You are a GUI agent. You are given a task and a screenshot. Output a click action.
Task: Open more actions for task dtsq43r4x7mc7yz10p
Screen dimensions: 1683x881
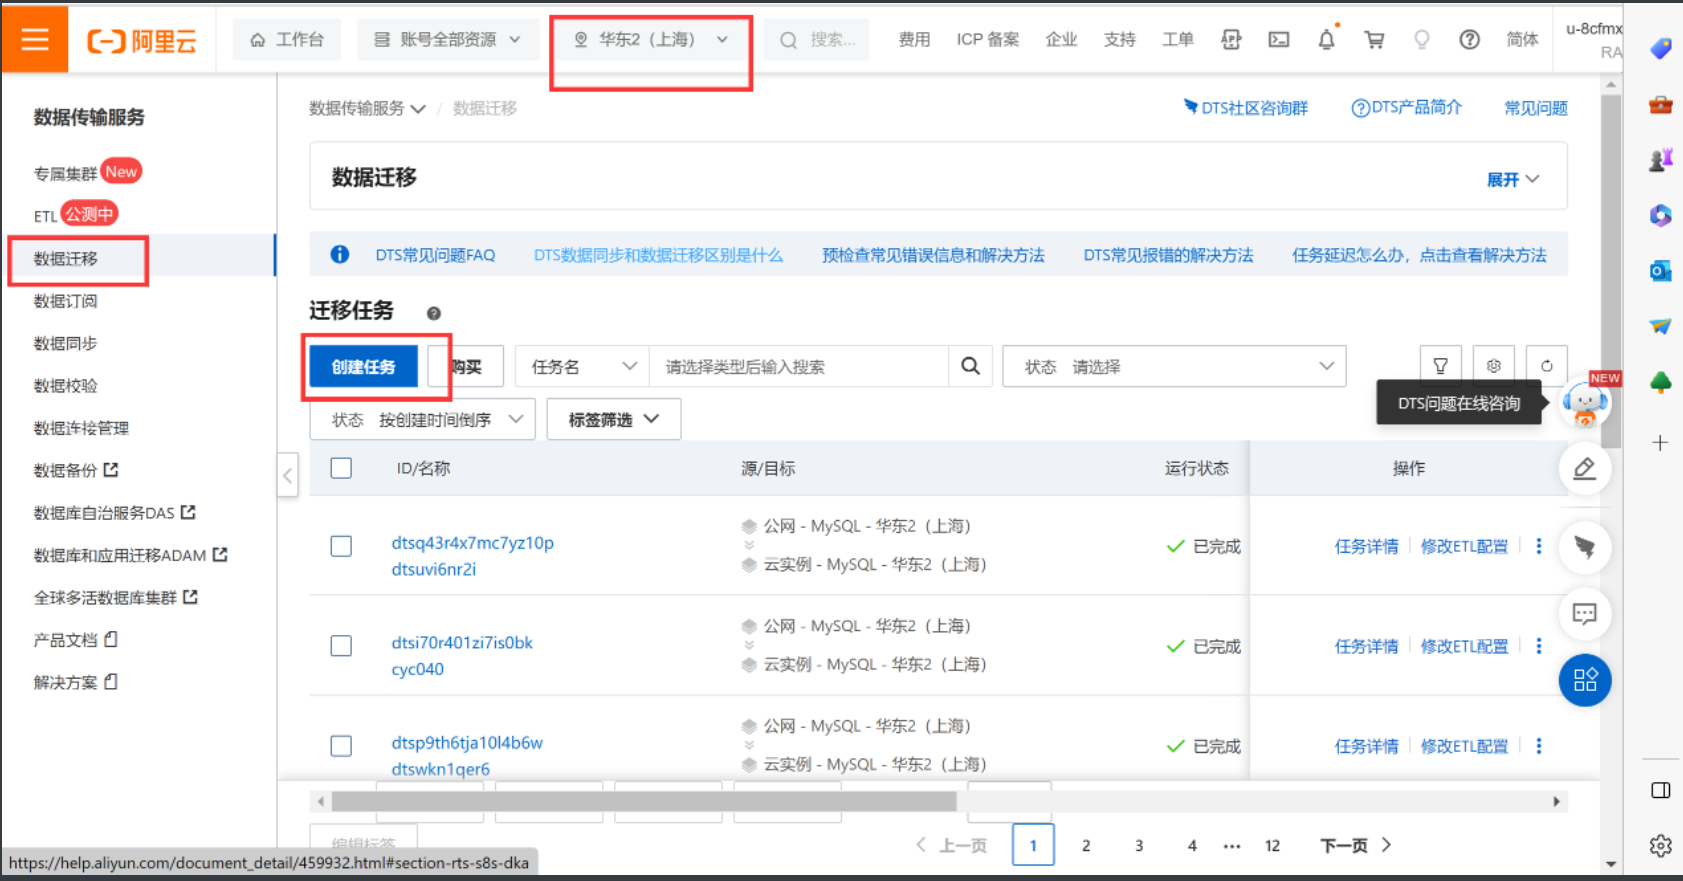click(x=1539, y=546)
